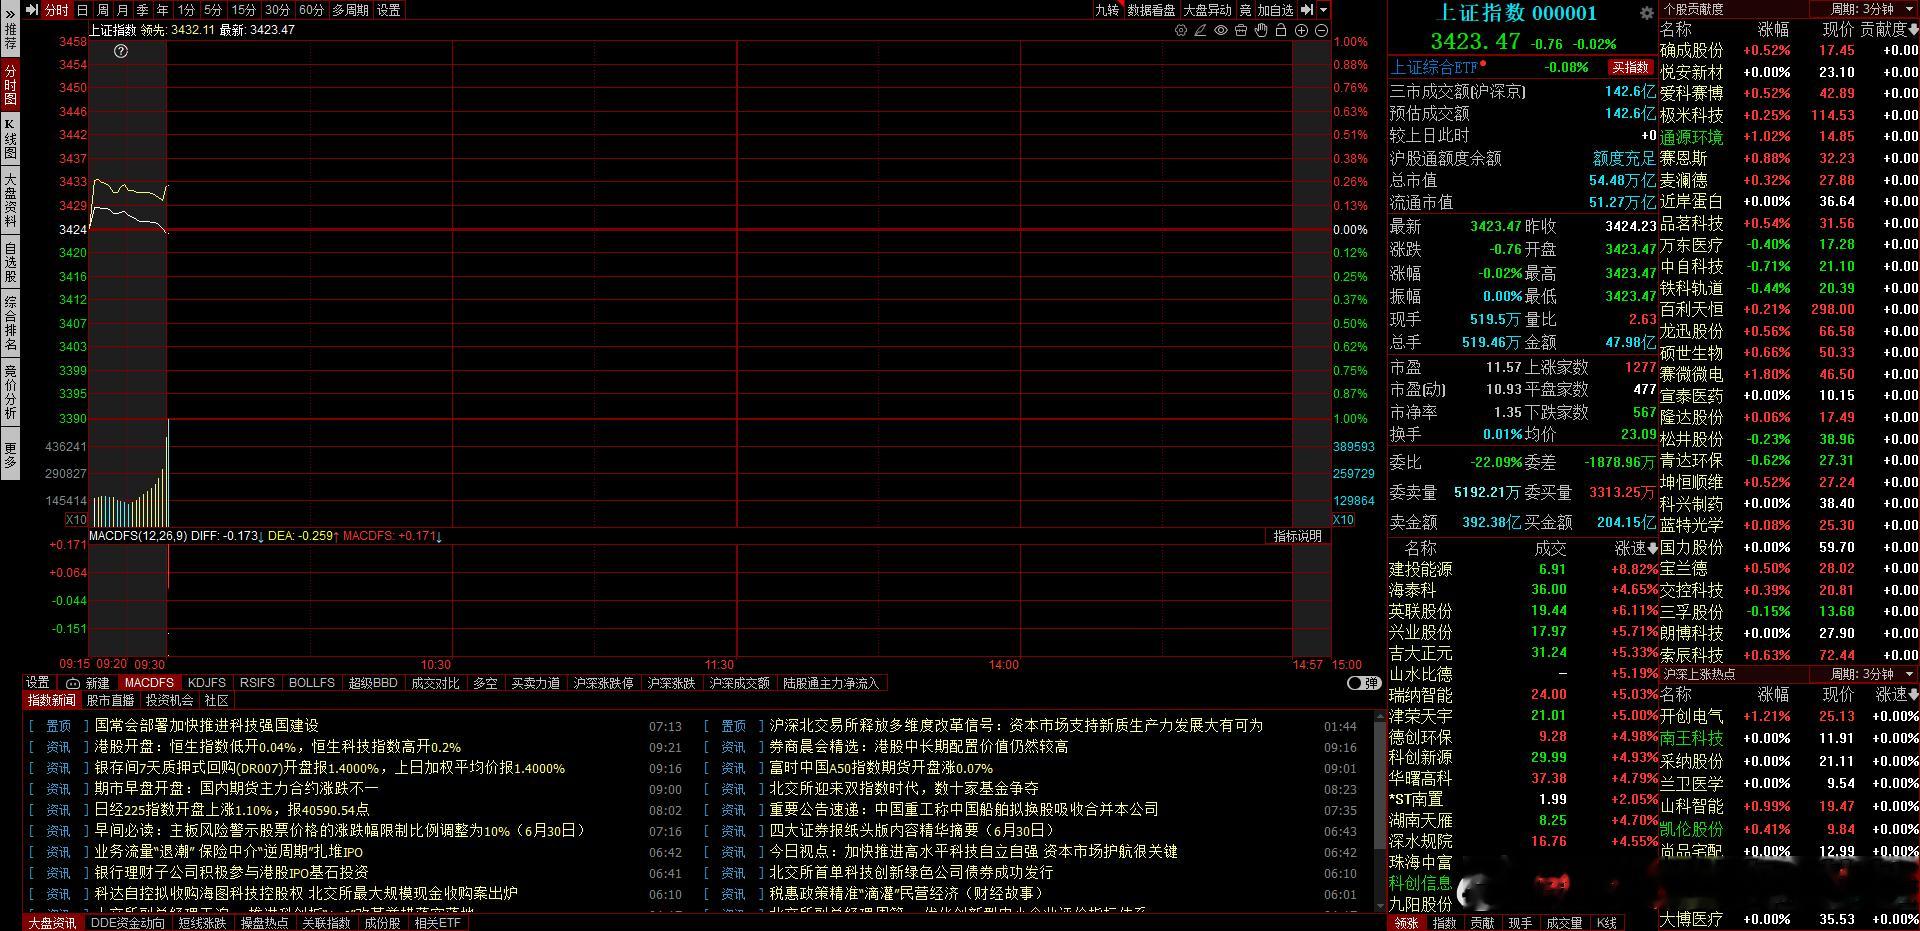
Task: Open the 自选股 sidebar tab
Action: point(10,262)
